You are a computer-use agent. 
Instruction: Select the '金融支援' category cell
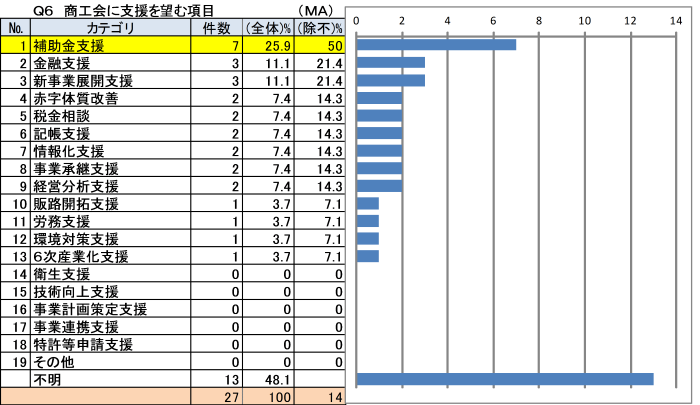111,63
